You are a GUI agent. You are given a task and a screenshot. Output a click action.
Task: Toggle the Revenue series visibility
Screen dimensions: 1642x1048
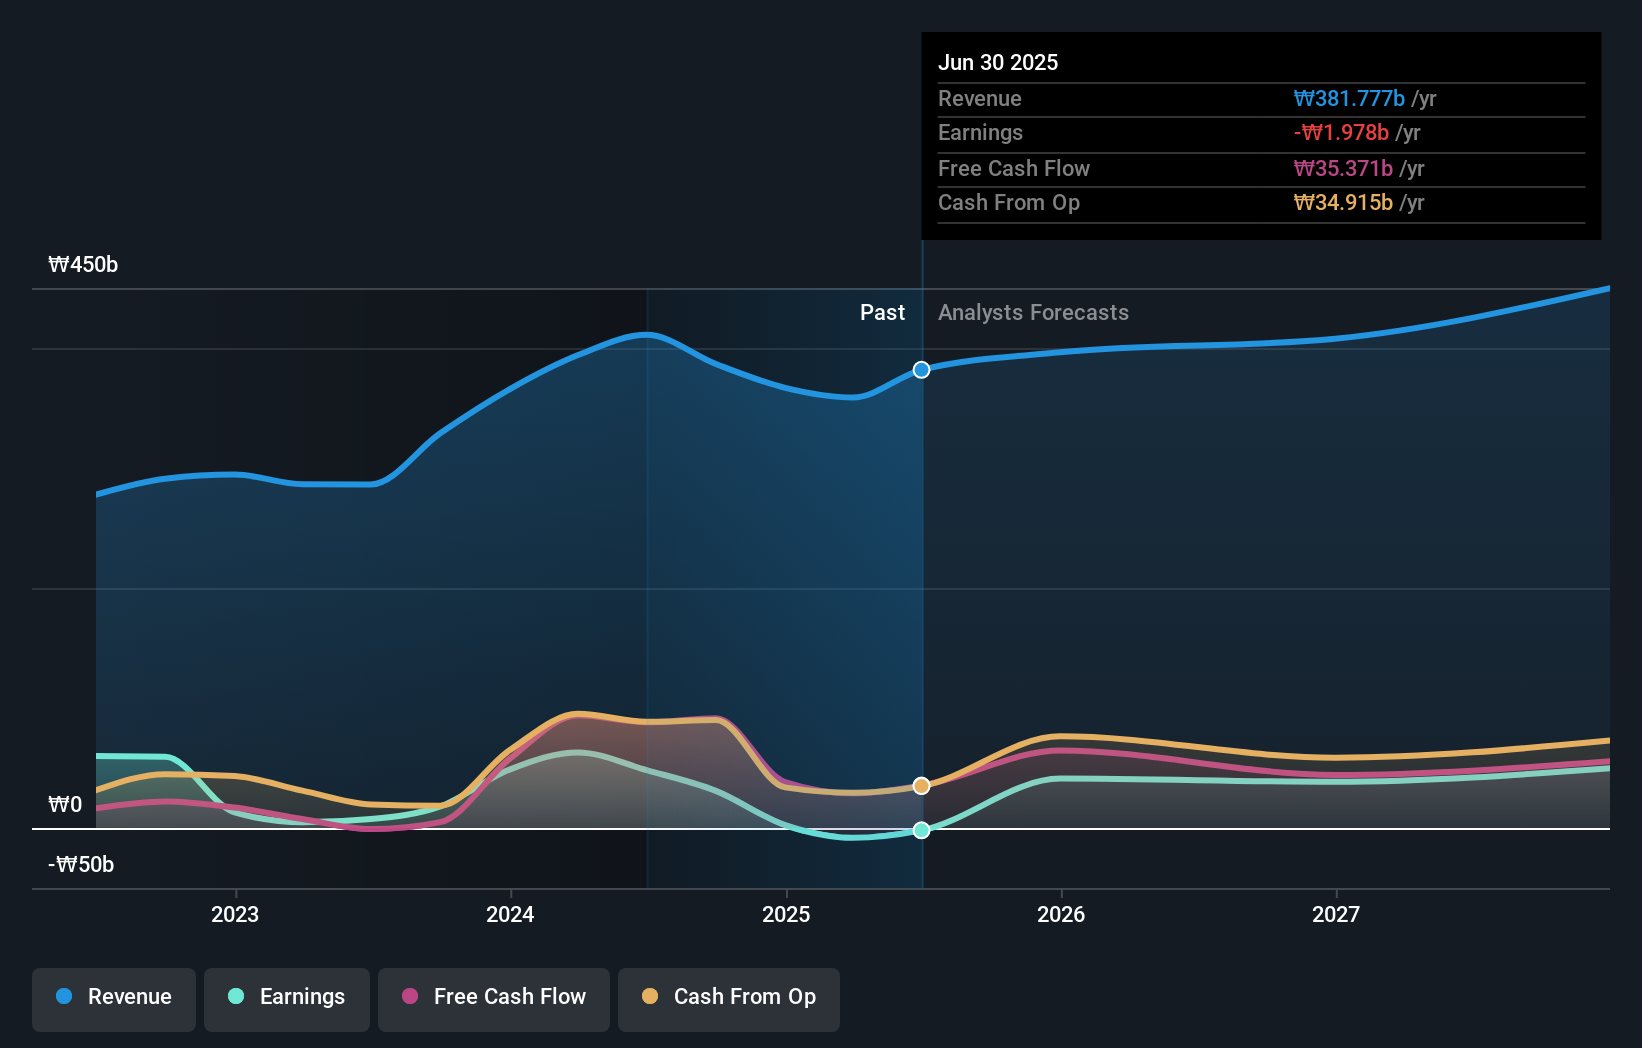pos(113,997)
